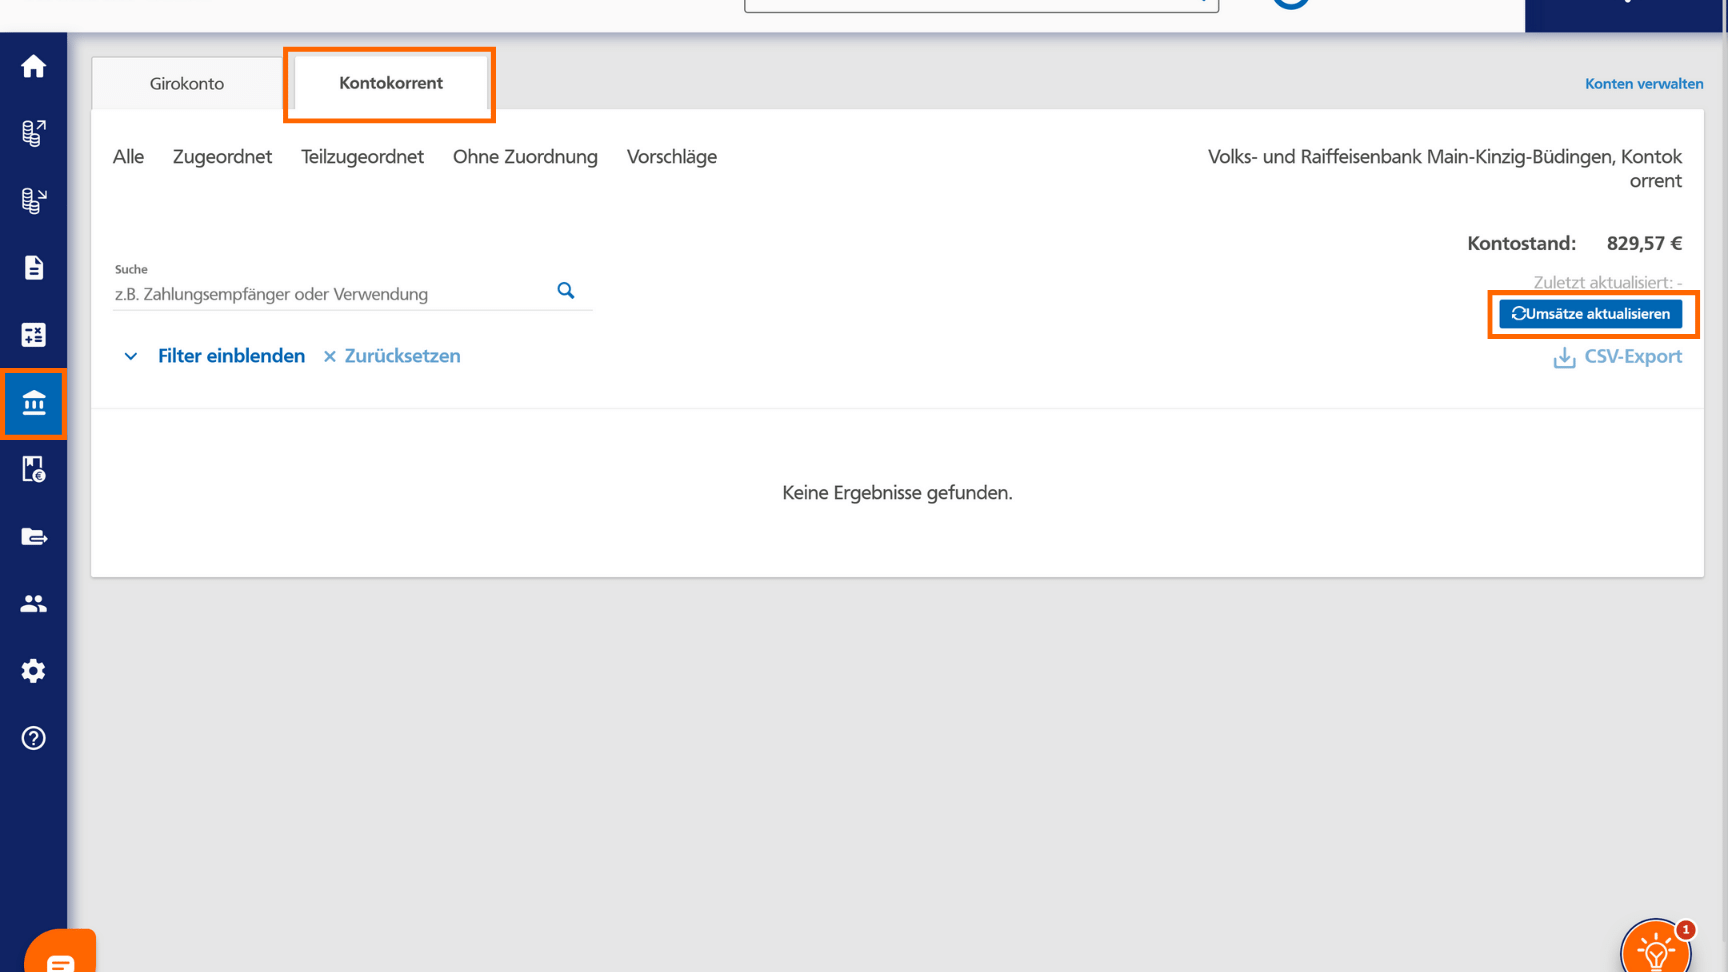Select the Kontokorrent tab
Image resolution: width=1728 pixels, height=972 pixels.
[x=390, y=84]
